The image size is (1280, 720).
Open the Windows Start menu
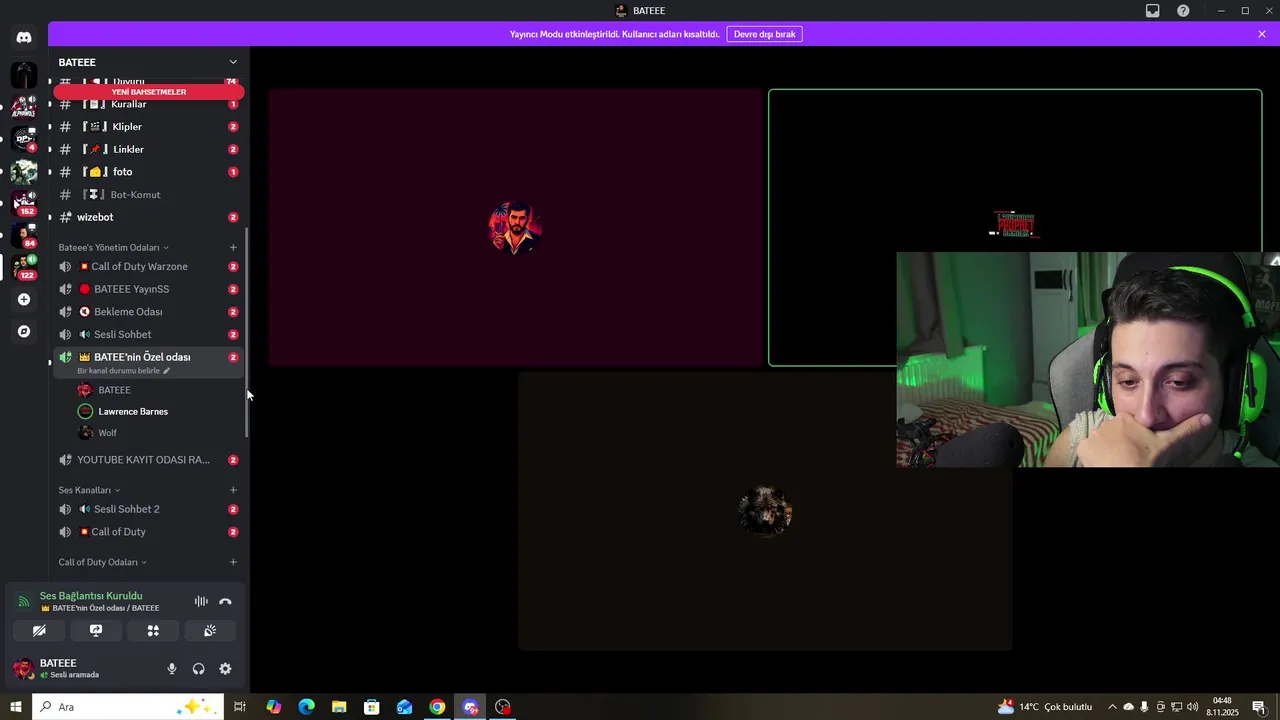click(x=16, y=707)
